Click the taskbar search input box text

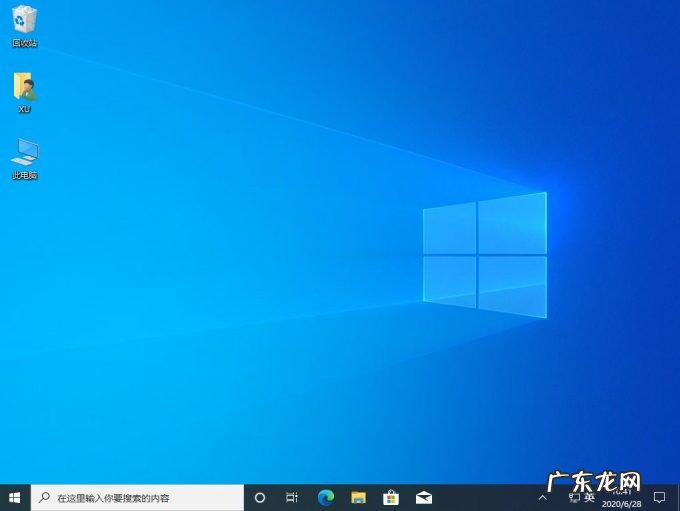(x=113, y=498)
